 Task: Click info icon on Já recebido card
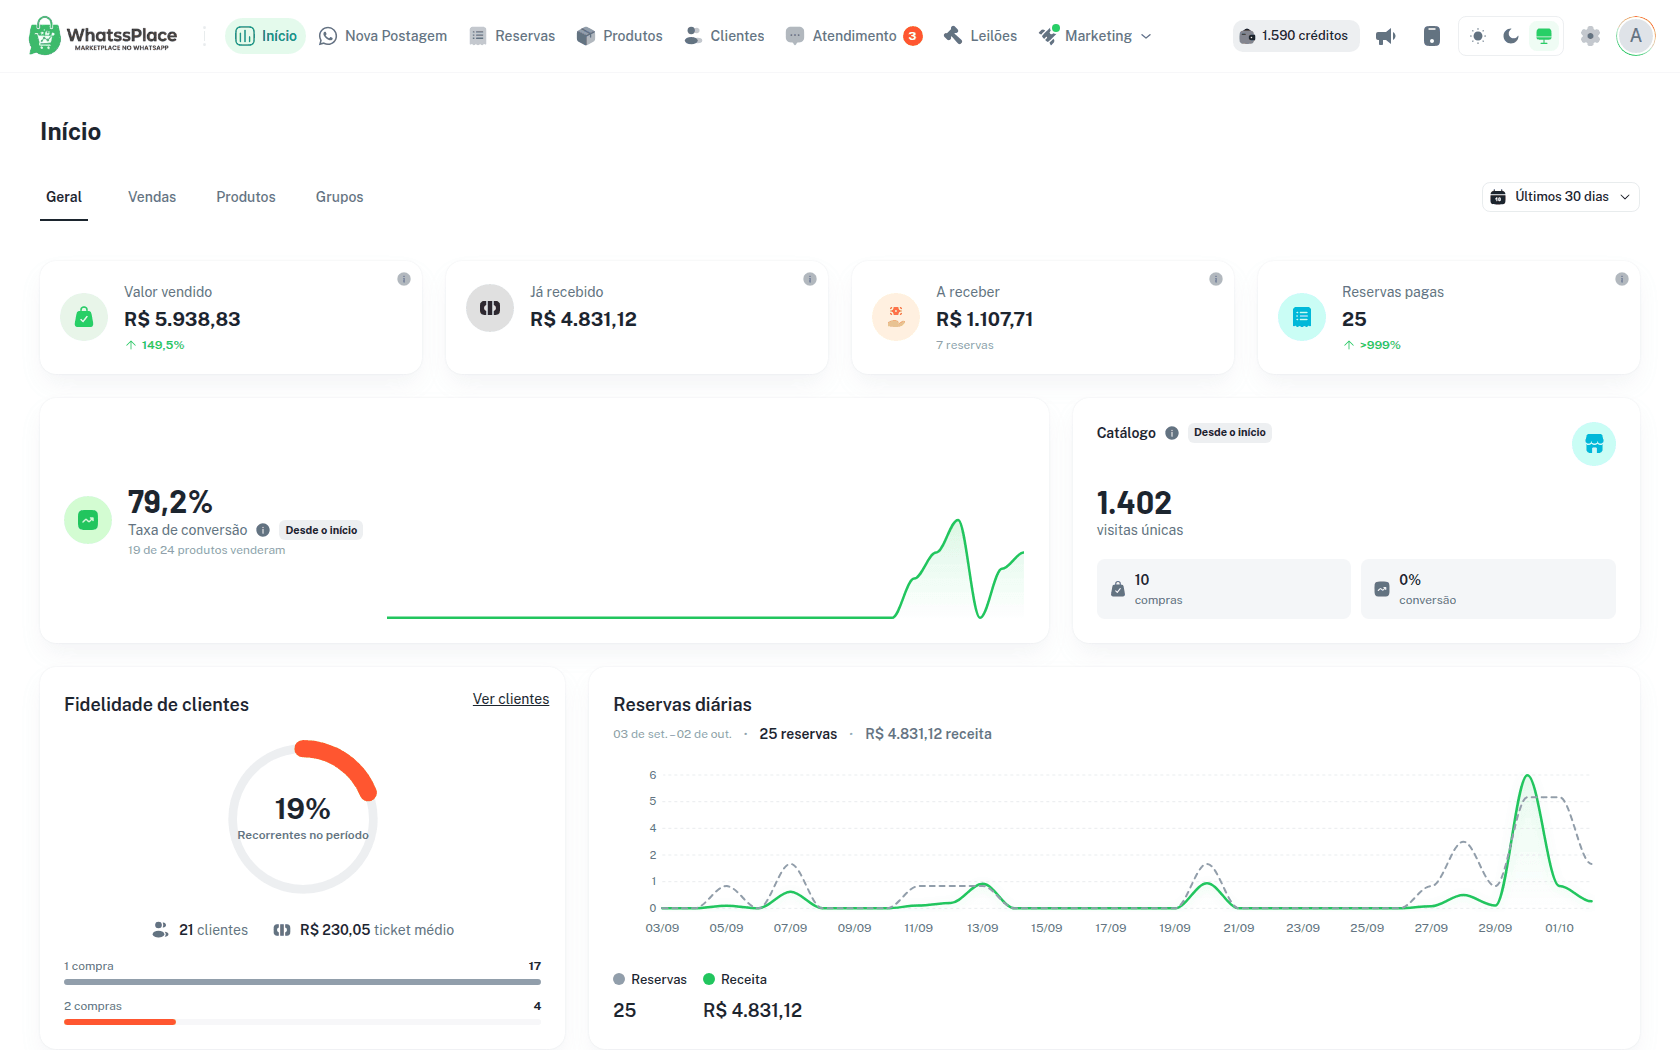(x=810, y=279)
